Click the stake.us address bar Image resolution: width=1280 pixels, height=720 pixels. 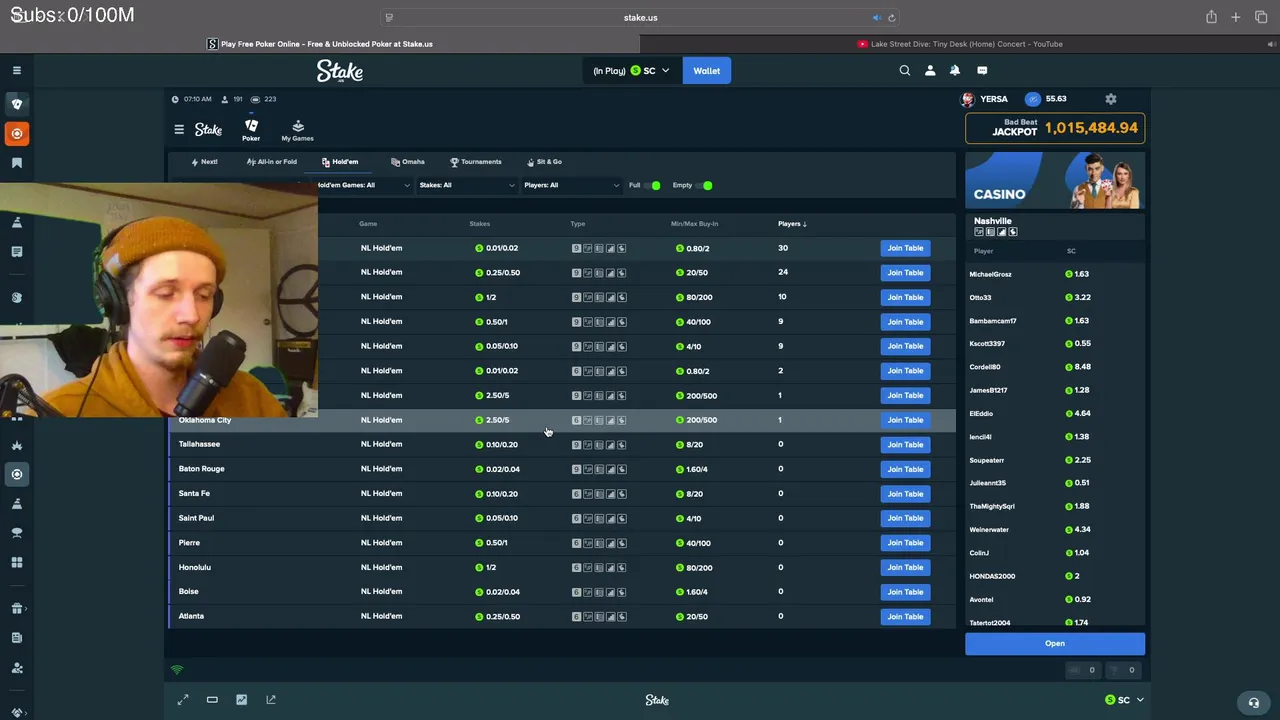pos(640,17)
